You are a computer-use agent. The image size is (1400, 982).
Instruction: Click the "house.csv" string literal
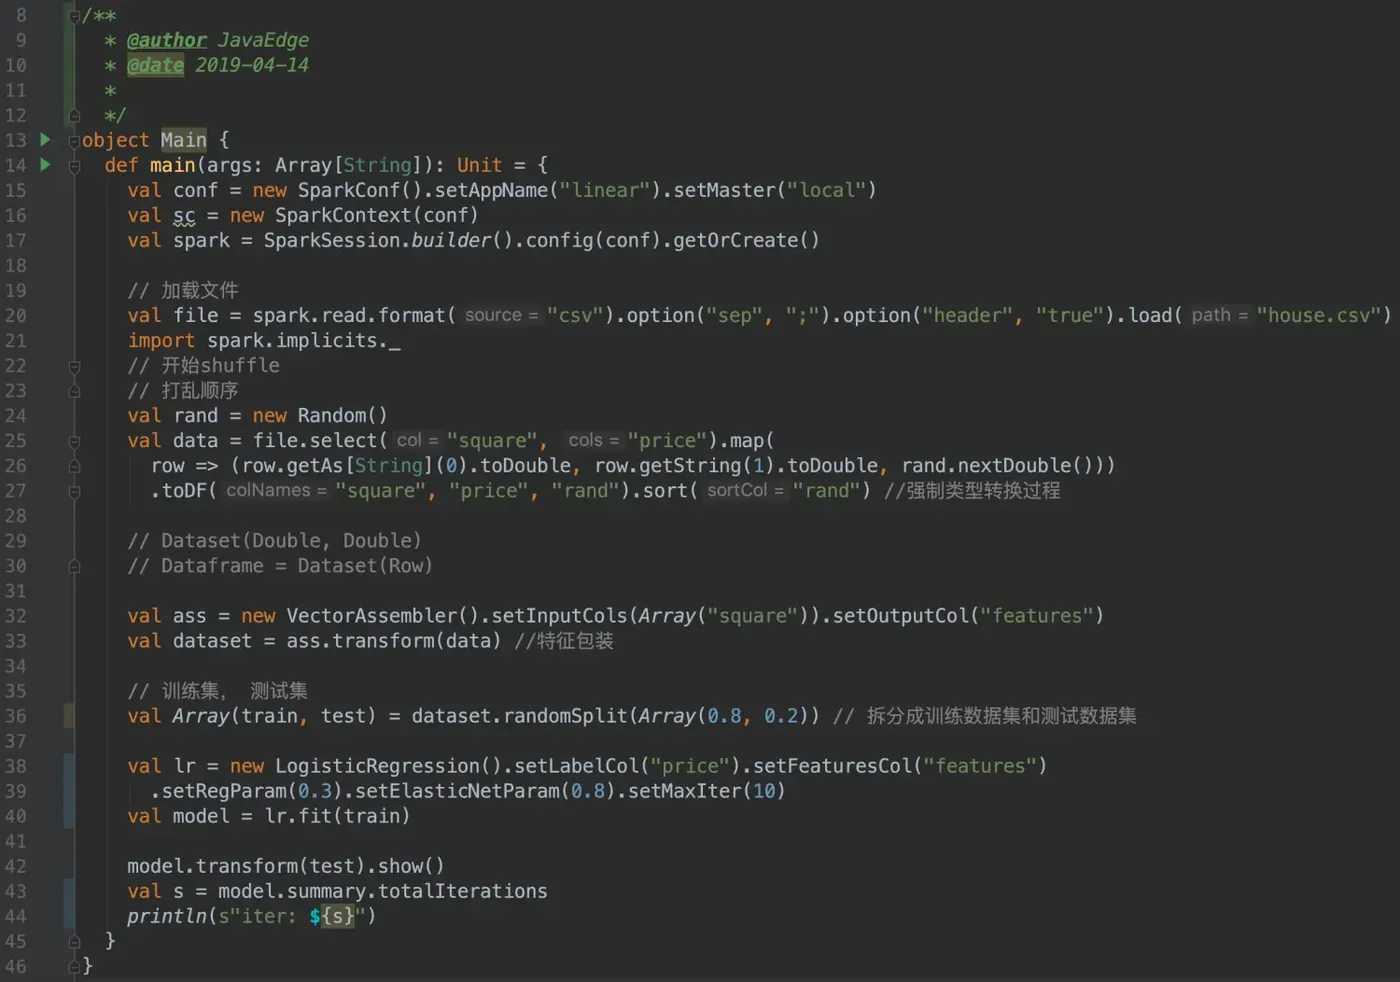1320,315
